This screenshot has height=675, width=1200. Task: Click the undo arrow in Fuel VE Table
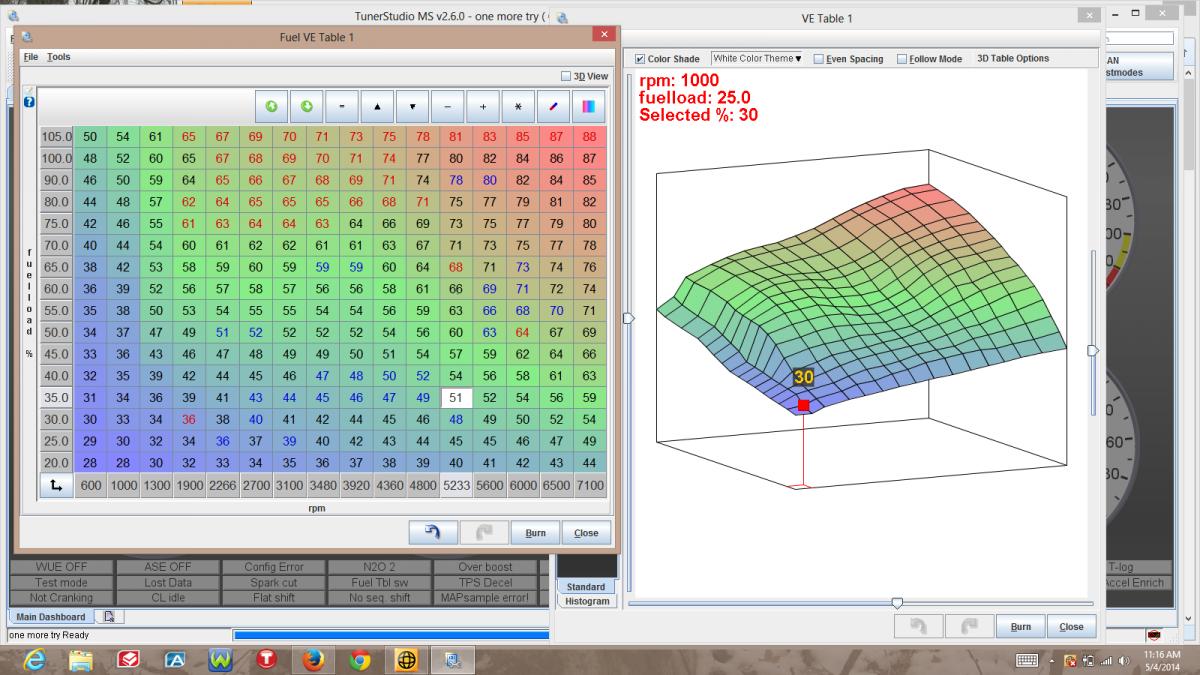point(433,533)
